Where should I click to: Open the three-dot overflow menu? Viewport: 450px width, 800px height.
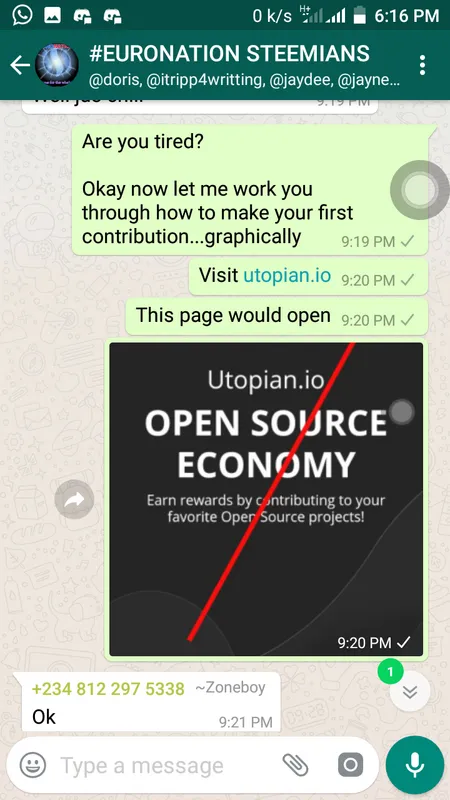click(422, 65)
